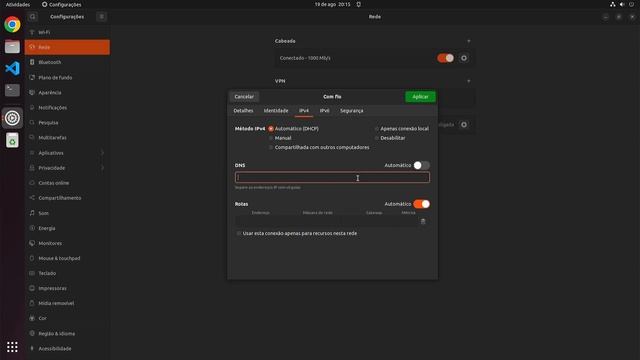Click the route Gateway field
The width and height of the screenshot is (640, 360).
coord(374,221)
